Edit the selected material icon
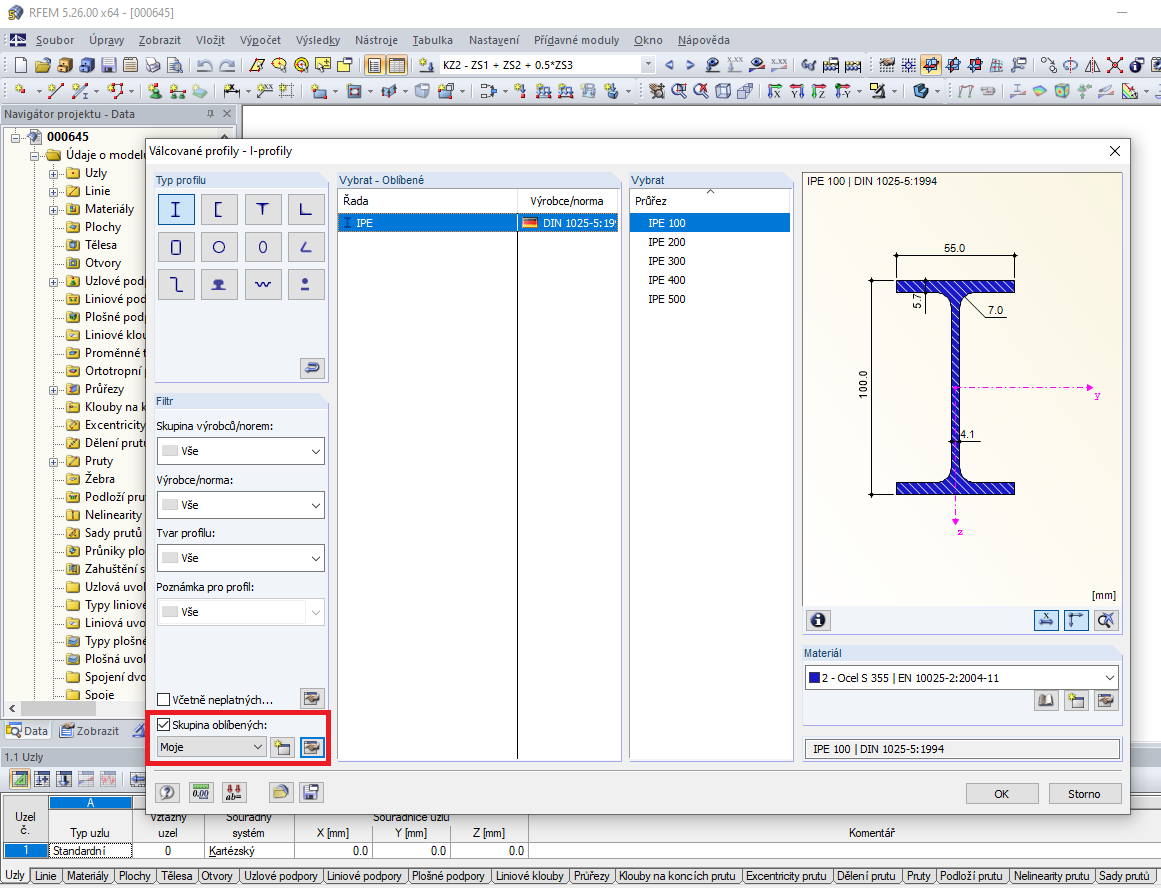Screen dimensions: 1161x888 tap(1105, 700)
